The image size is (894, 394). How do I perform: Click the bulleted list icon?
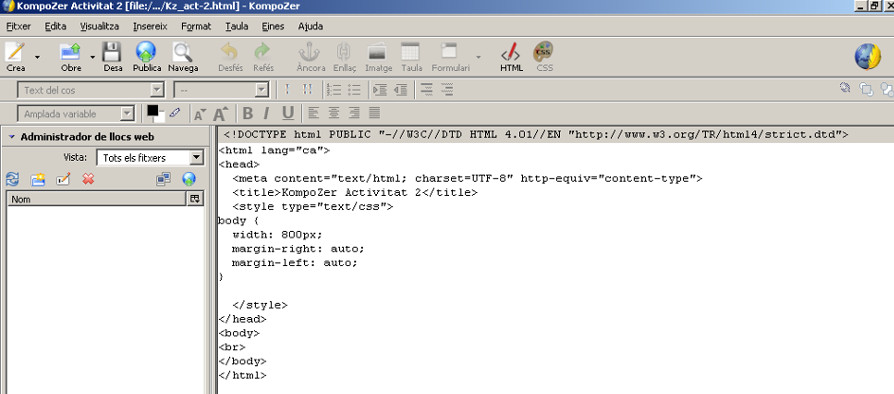354,90
